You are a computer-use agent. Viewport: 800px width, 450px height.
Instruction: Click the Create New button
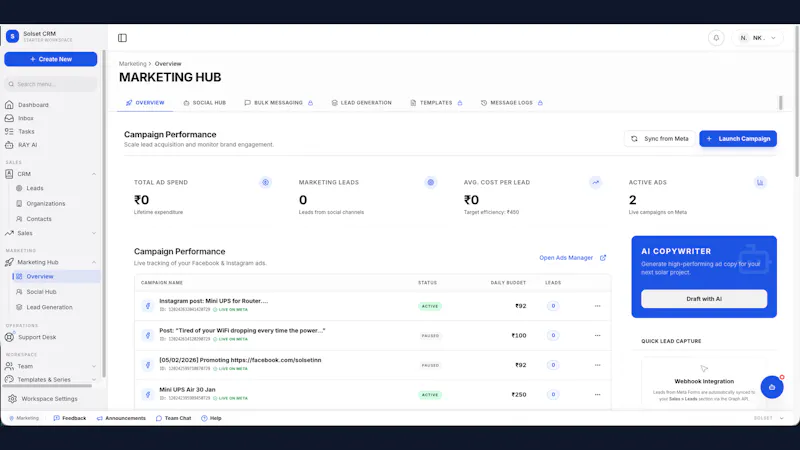(x=51, y=59)
